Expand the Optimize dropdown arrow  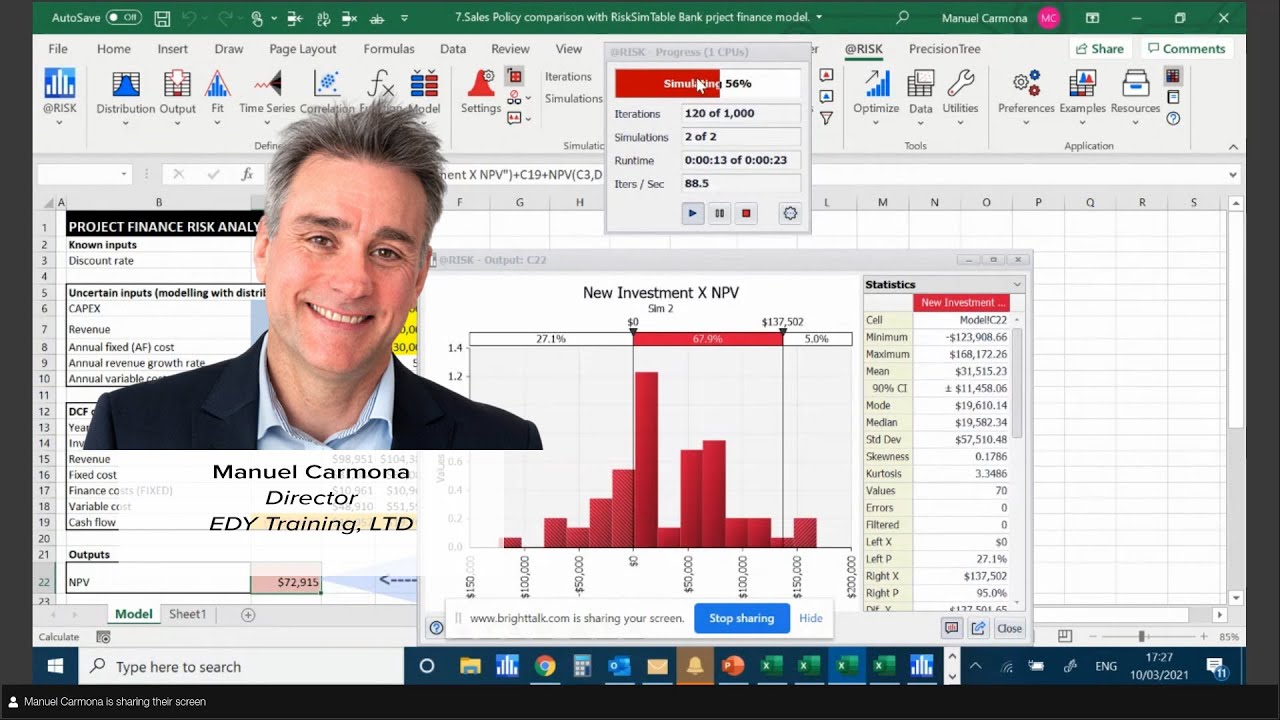click(x=876, y=123)
